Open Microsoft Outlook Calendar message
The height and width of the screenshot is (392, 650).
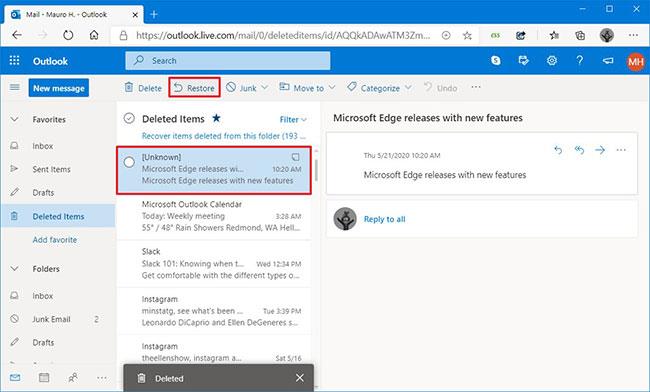(214, 216)
